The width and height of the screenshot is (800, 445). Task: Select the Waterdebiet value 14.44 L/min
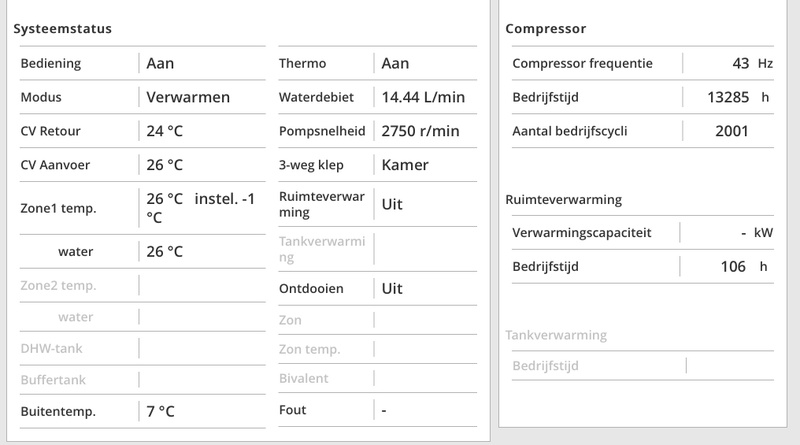pyautogui.click(x=421, y=97)
